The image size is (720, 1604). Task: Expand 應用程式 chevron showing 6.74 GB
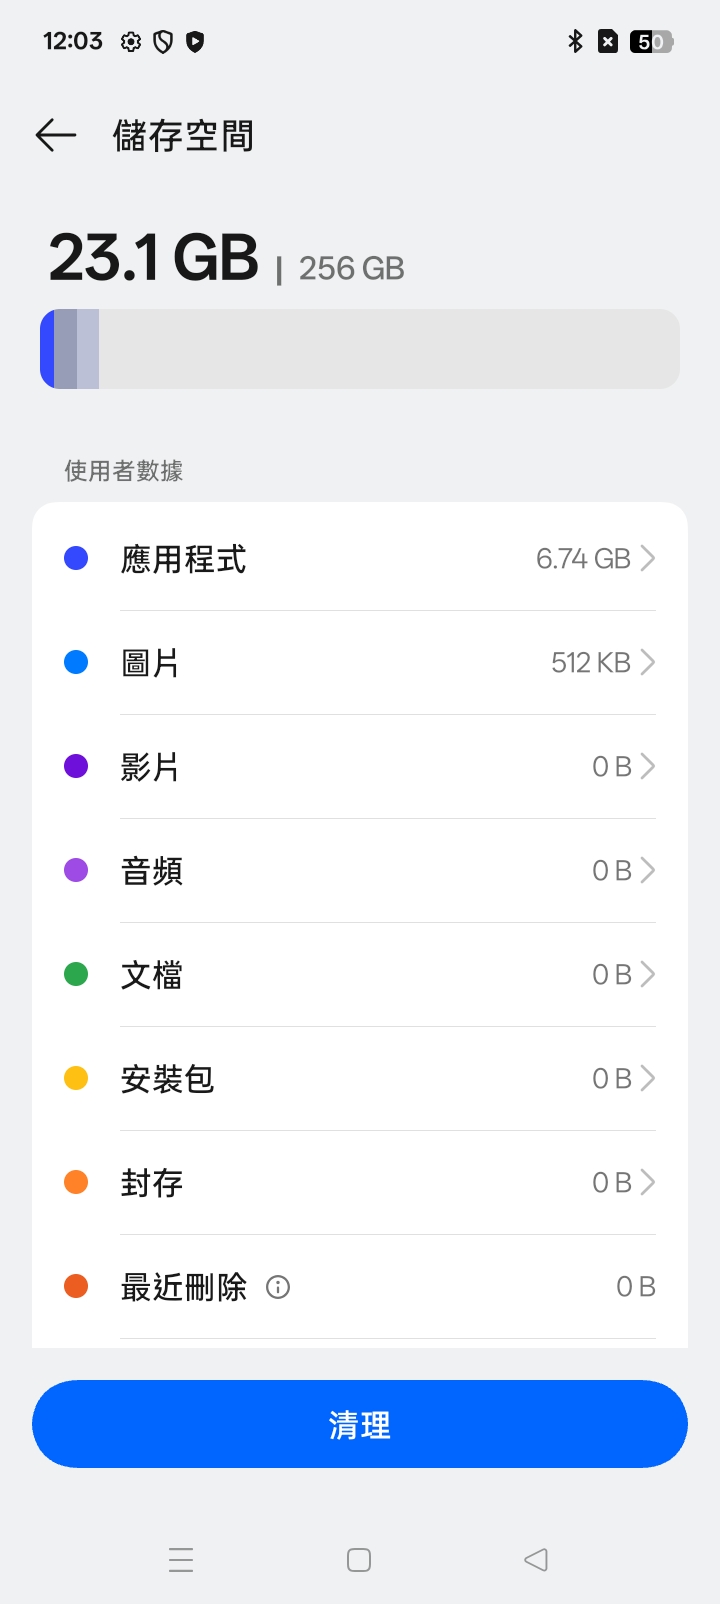647,558
